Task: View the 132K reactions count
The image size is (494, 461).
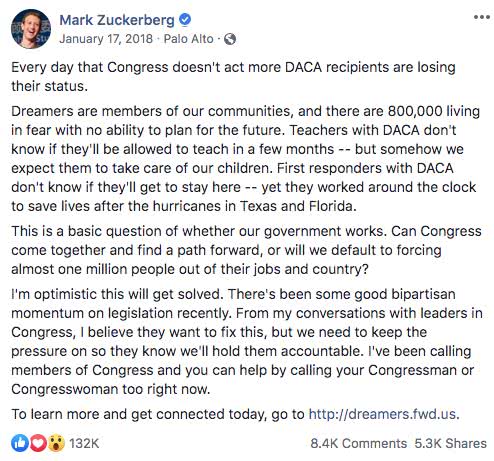Action: (84, 443)
